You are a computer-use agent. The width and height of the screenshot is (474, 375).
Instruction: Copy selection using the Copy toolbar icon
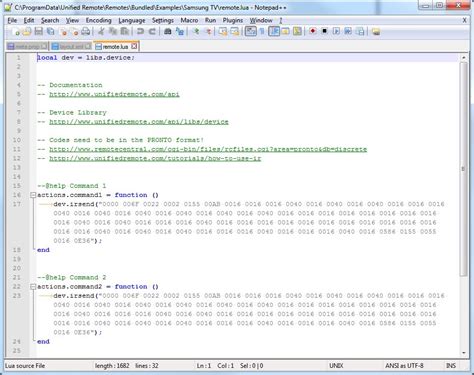(113, 32)
